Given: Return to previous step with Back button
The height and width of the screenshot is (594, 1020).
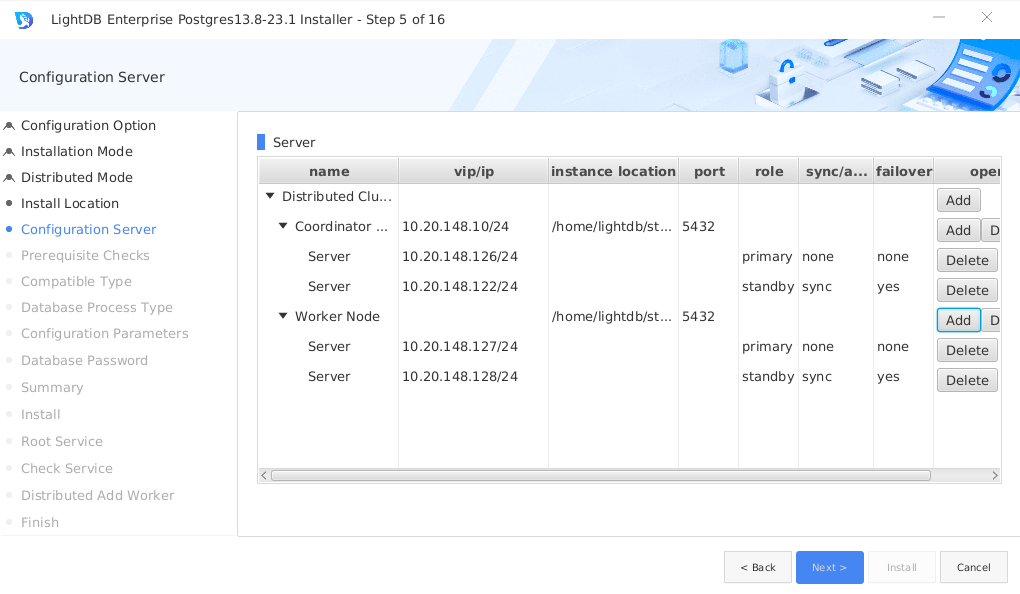Looking at the screenshot, I should pyautogui.click(x=758, y=567).
